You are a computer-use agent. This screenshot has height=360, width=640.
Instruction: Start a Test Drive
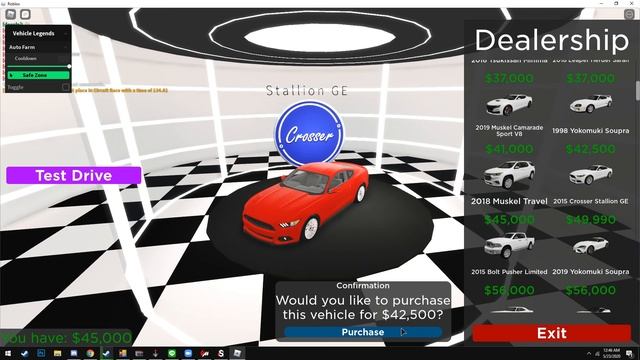[73, 175]
